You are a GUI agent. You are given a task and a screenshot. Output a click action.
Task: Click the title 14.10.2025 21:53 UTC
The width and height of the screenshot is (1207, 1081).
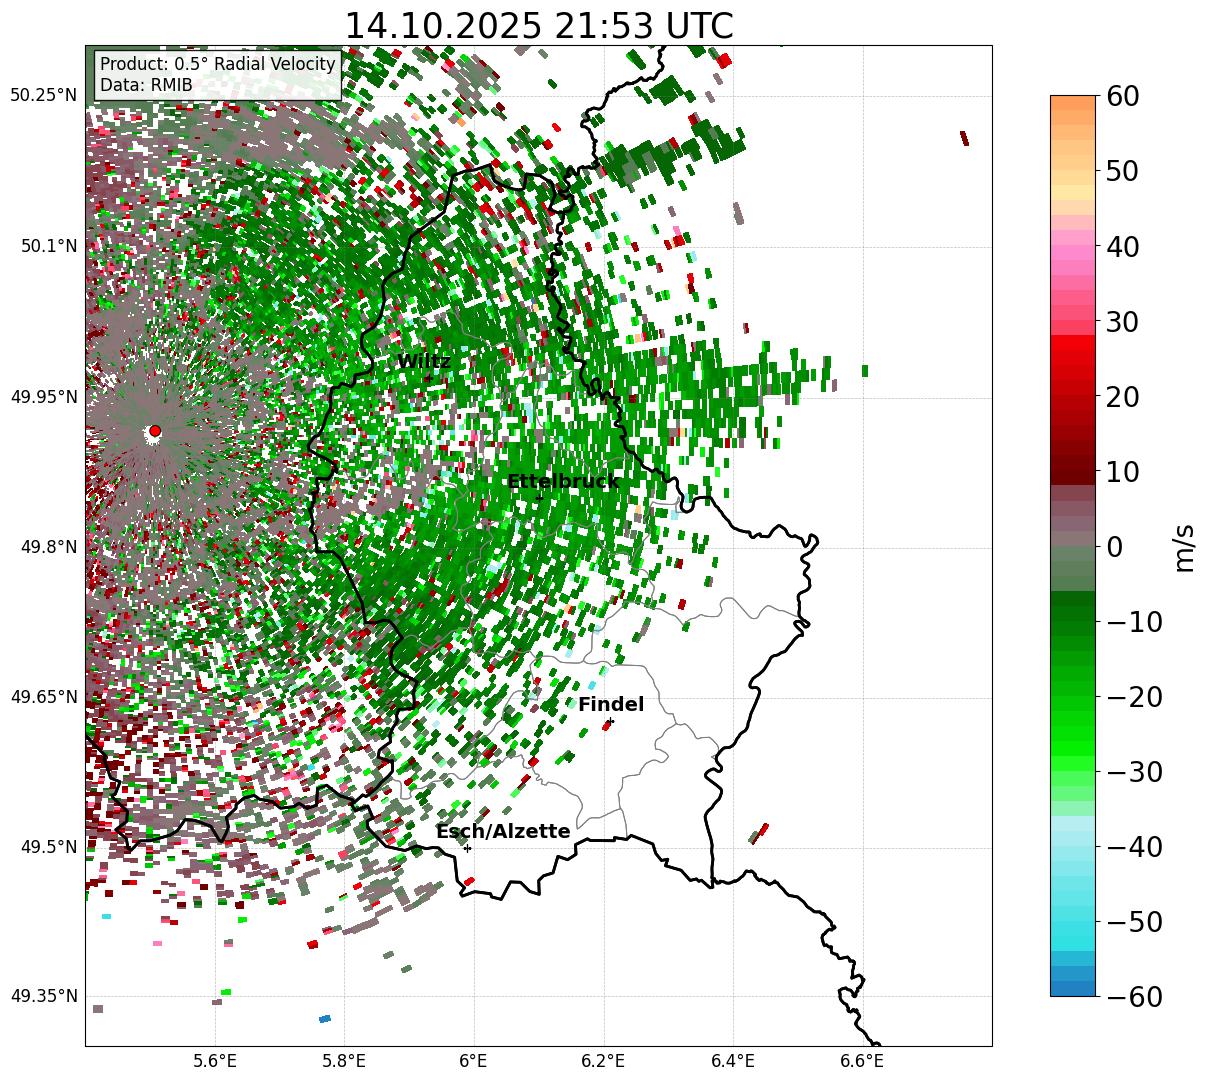pyautogui.click(x=538, y=26)
